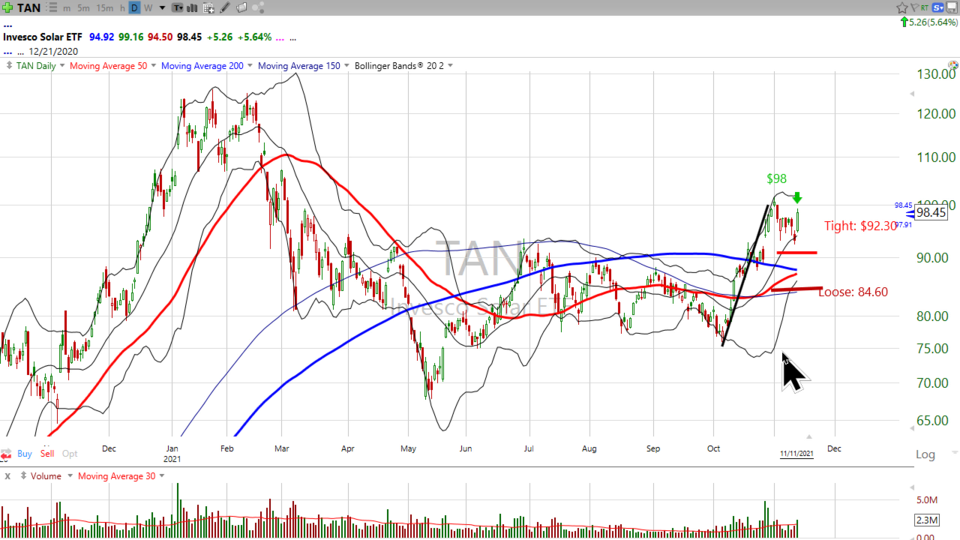960x540 pixels.
Task: Click the green '$98' annotation label
Action: coord(776,179)
